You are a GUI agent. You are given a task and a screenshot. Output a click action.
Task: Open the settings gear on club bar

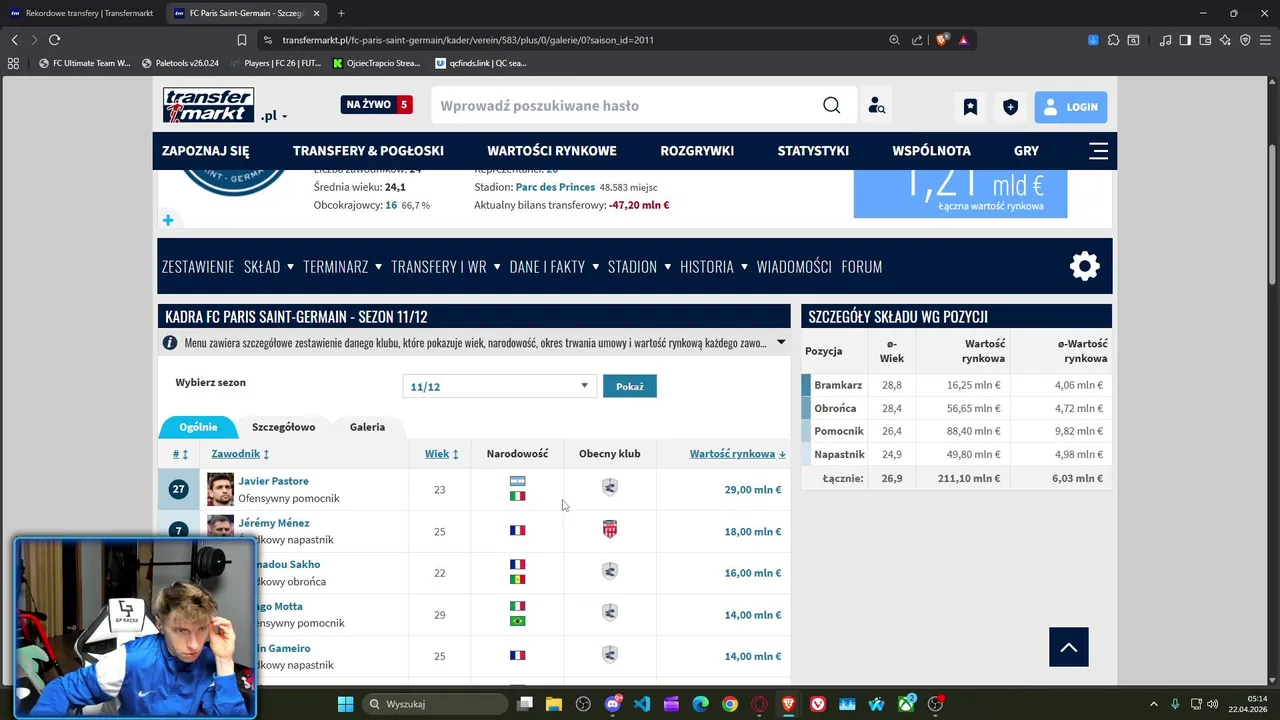[x=1085, y=266]
